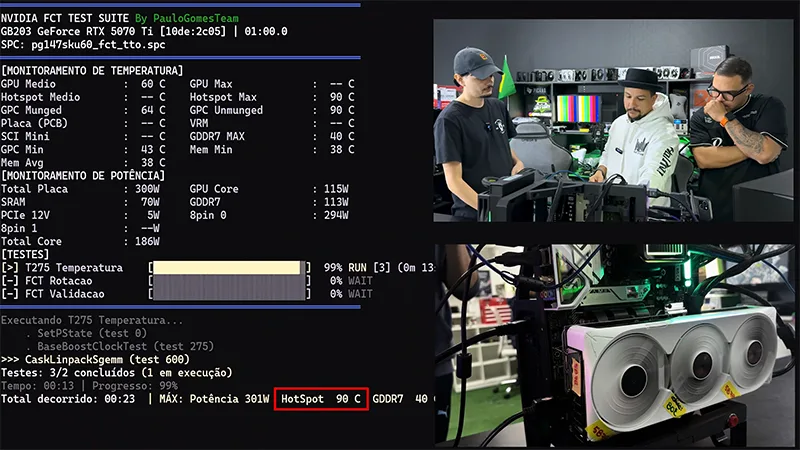Screen dimensions: 800x450
Task: Select the 'Hotspot Medio' row label
Action: (40, 97)
